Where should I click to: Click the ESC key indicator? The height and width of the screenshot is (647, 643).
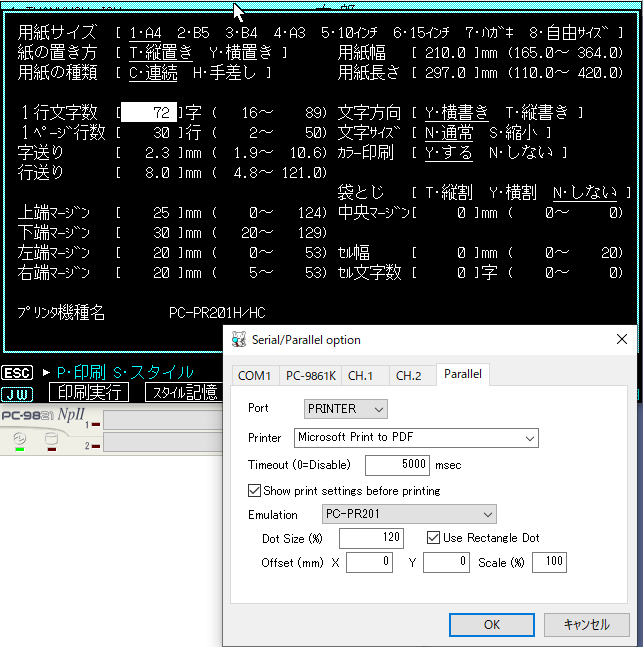[18, 372]
